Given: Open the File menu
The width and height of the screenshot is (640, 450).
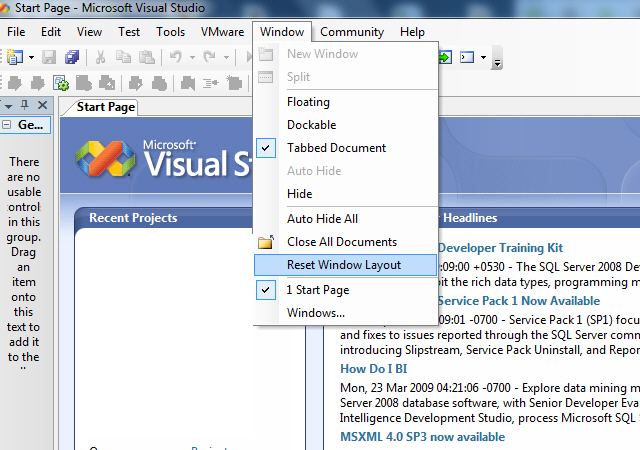Looking at the screenshot, I should (x=16, y=32).
